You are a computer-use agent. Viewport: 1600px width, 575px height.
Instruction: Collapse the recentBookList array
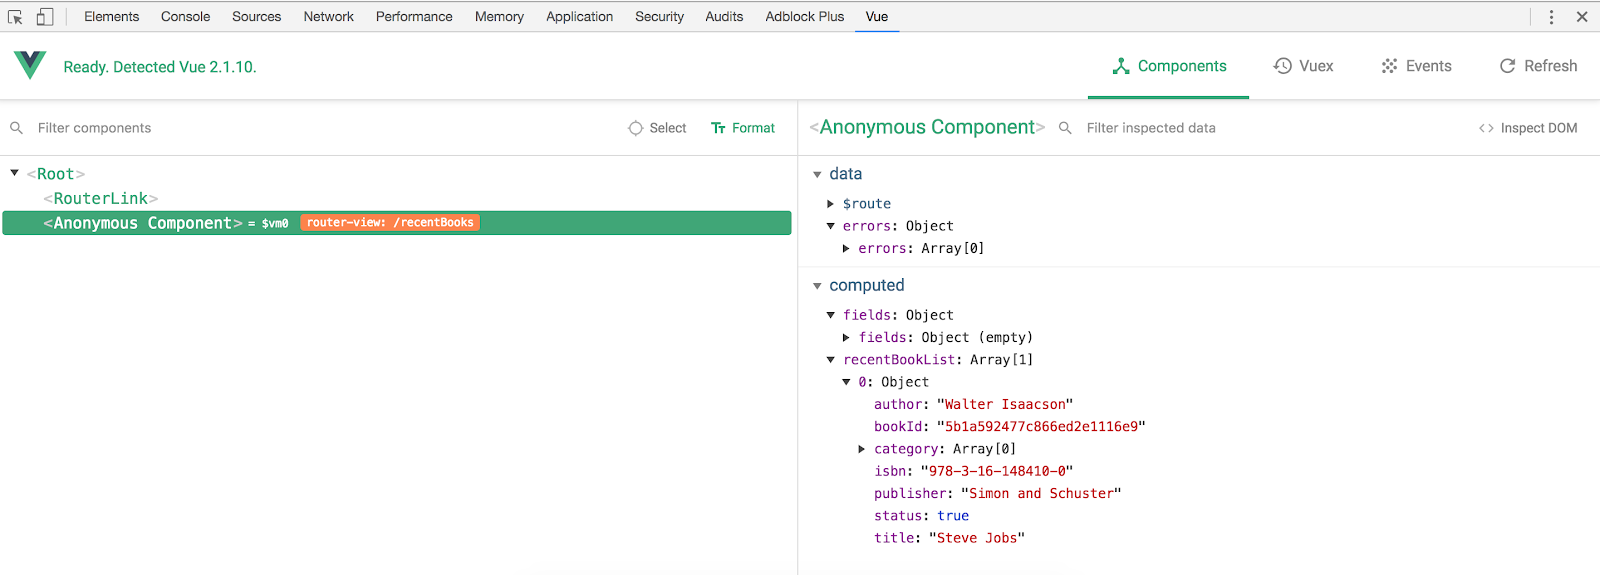point(830,360)
